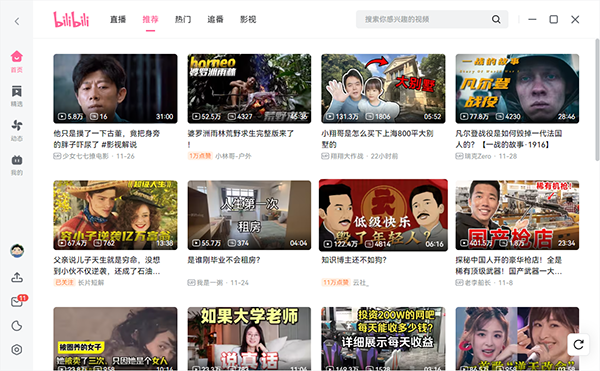The height and width of the screenshot is (371, 600).
Task: Open the user avatar profile
Action: point(17,251)
